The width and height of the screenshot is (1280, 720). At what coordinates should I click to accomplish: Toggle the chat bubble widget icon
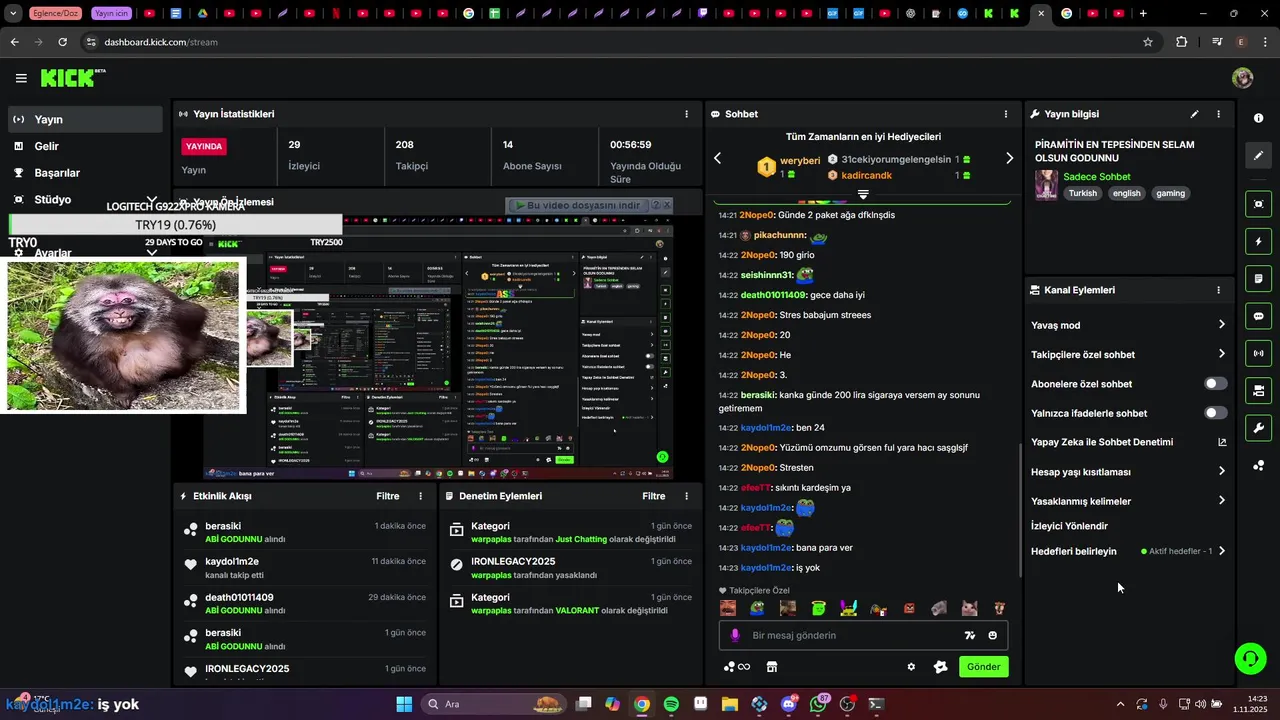tap(1258, 316)
